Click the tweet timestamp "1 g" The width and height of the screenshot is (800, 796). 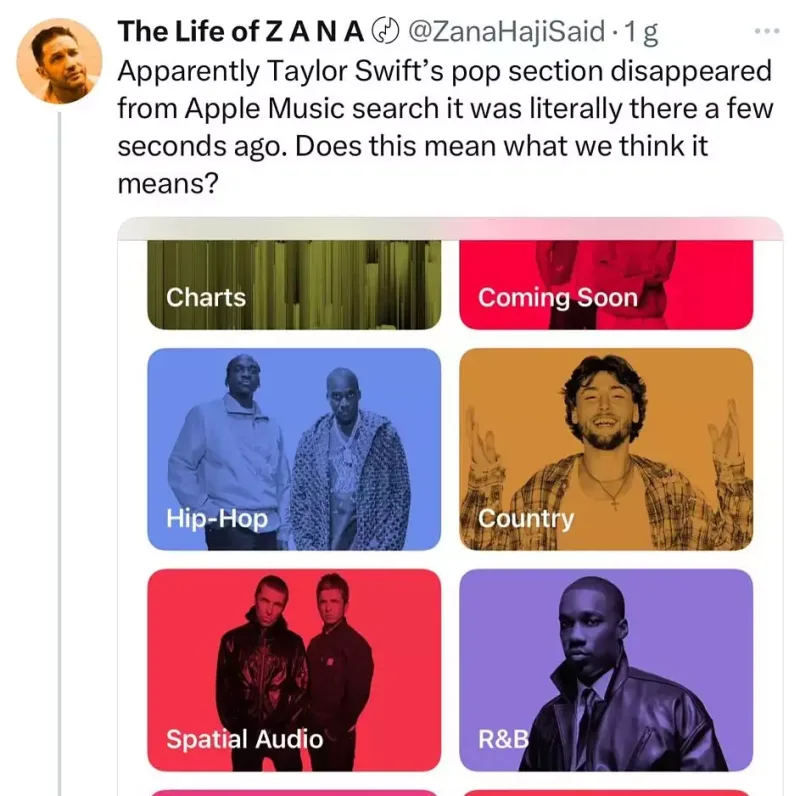pyautogui.click(x=641, y=32)
